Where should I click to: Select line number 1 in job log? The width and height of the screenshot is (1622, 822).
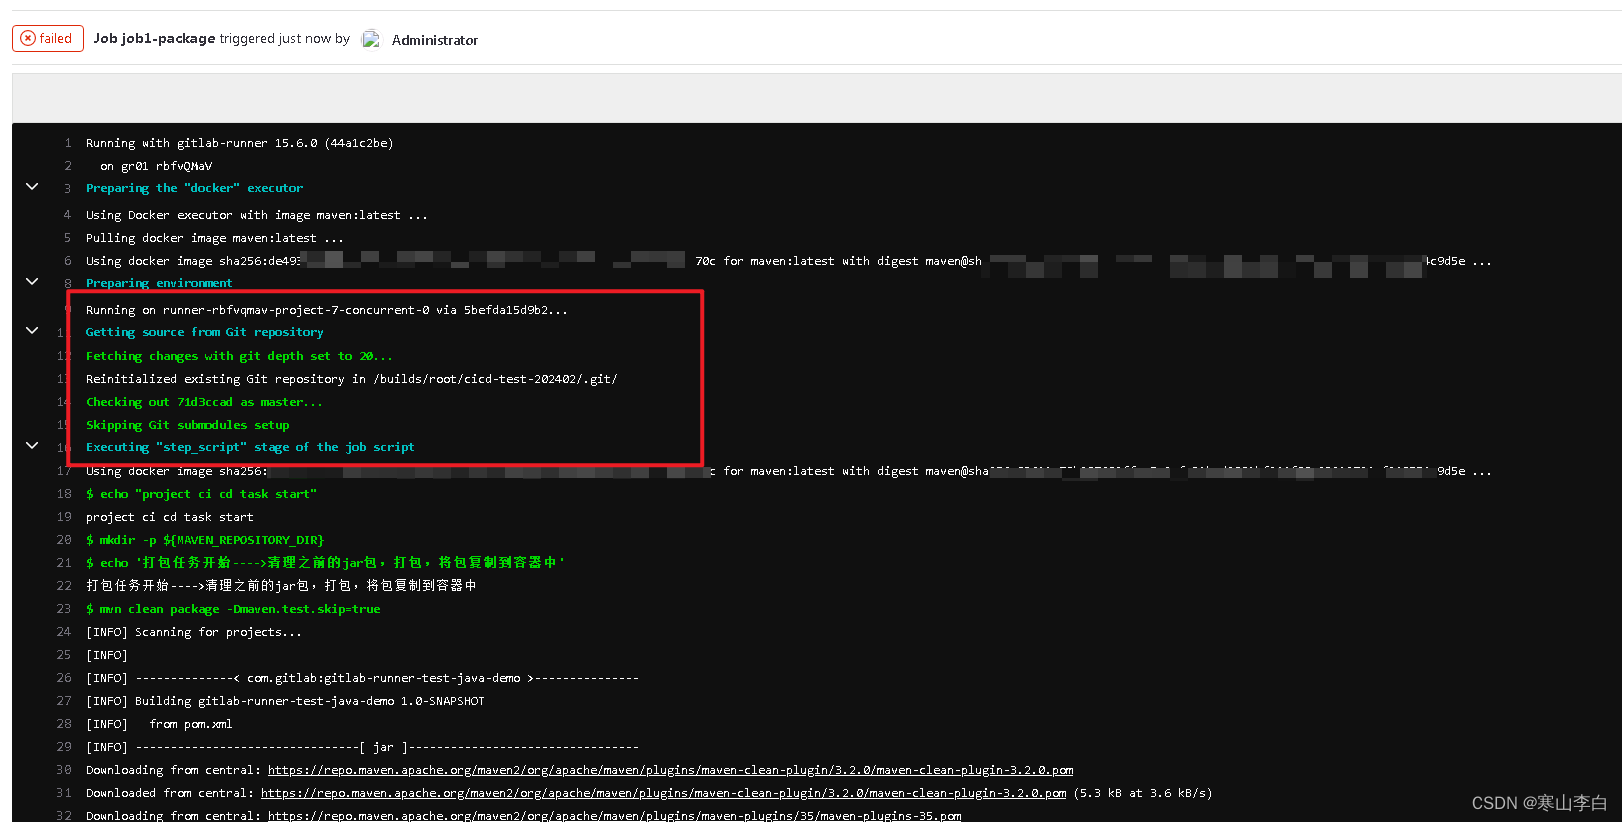point(68,143)
